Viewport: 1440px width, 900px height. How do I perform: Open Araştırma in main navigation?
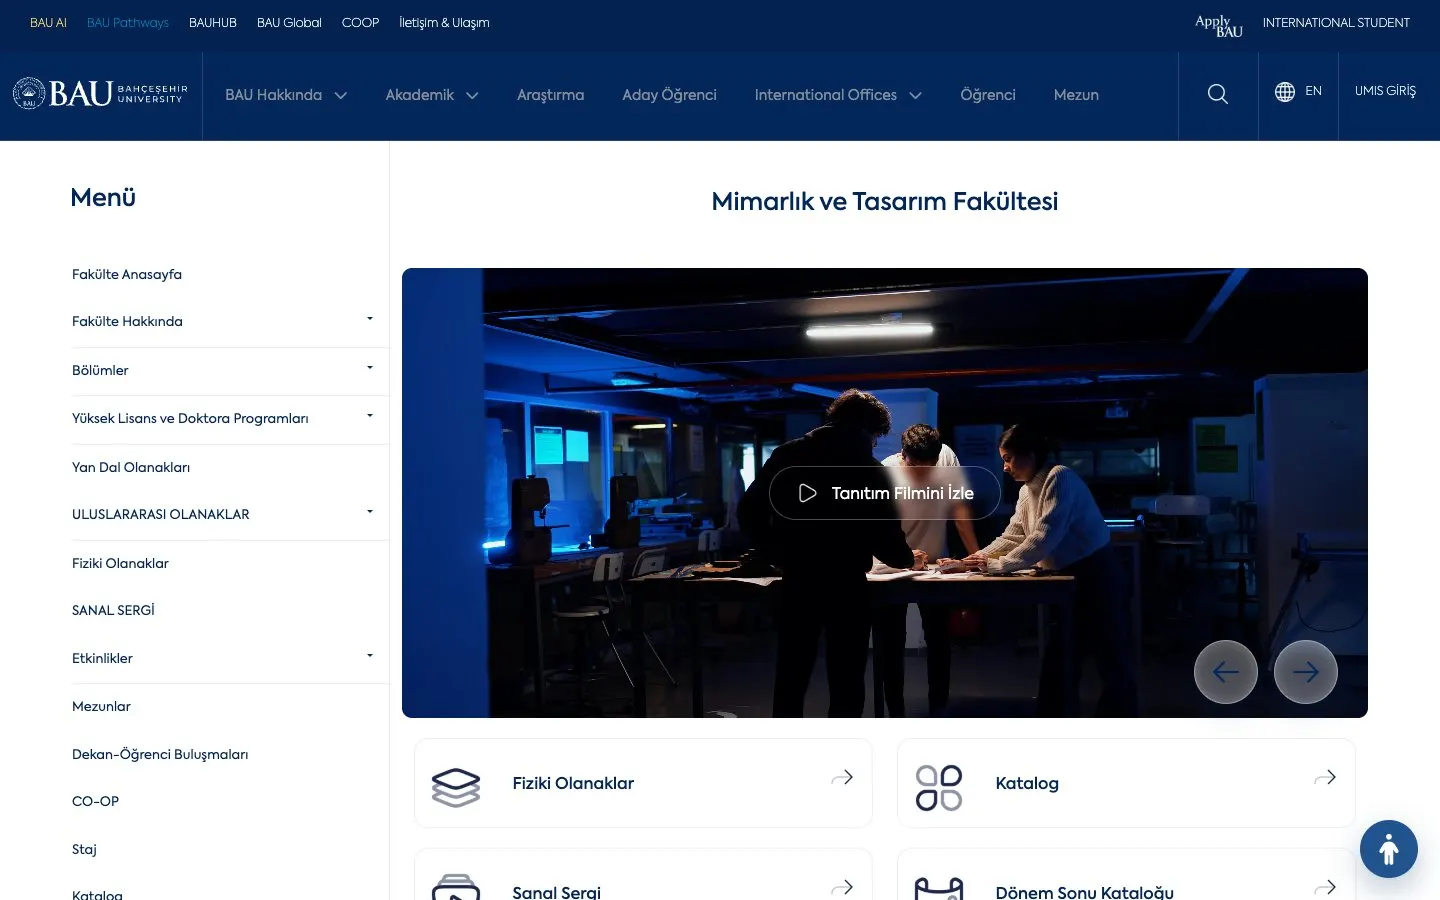point(551,95)
